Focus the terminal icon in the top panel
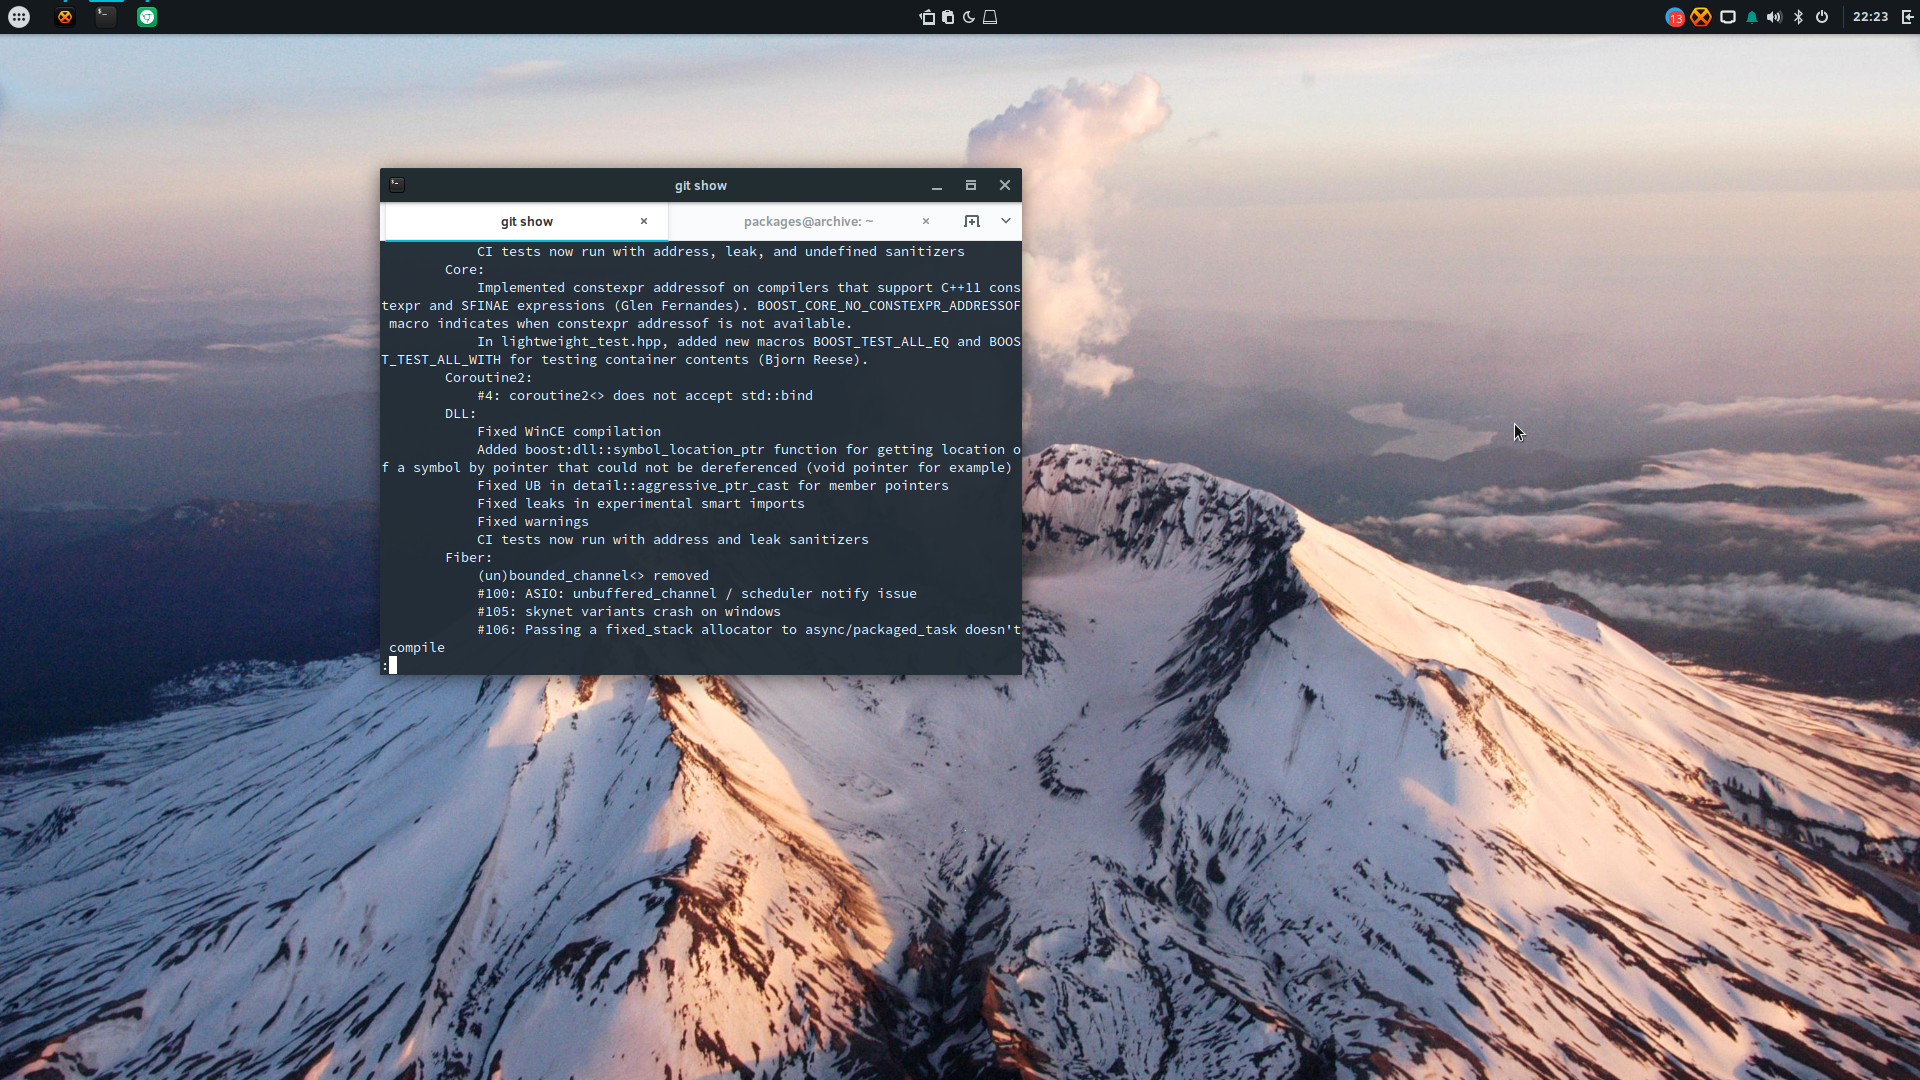The width and height of the screenshot is (1920, 1080). coord(106,17)
